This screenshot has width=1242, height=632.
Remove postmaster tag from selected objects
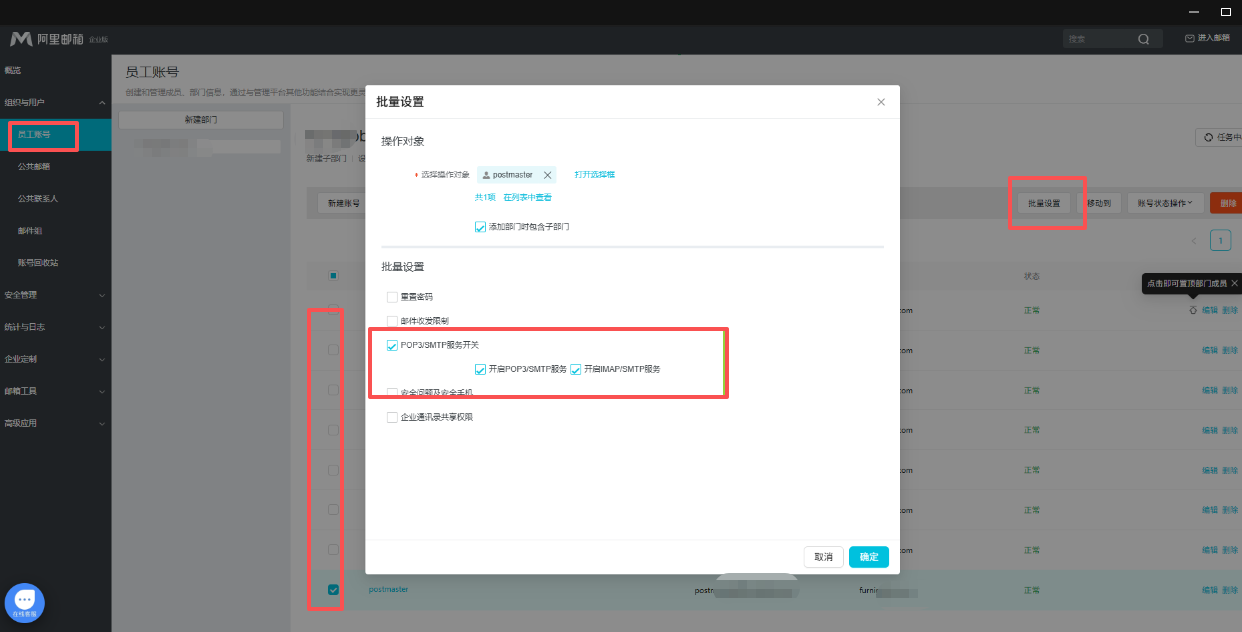pyautogui.click(x=547, y=175)
